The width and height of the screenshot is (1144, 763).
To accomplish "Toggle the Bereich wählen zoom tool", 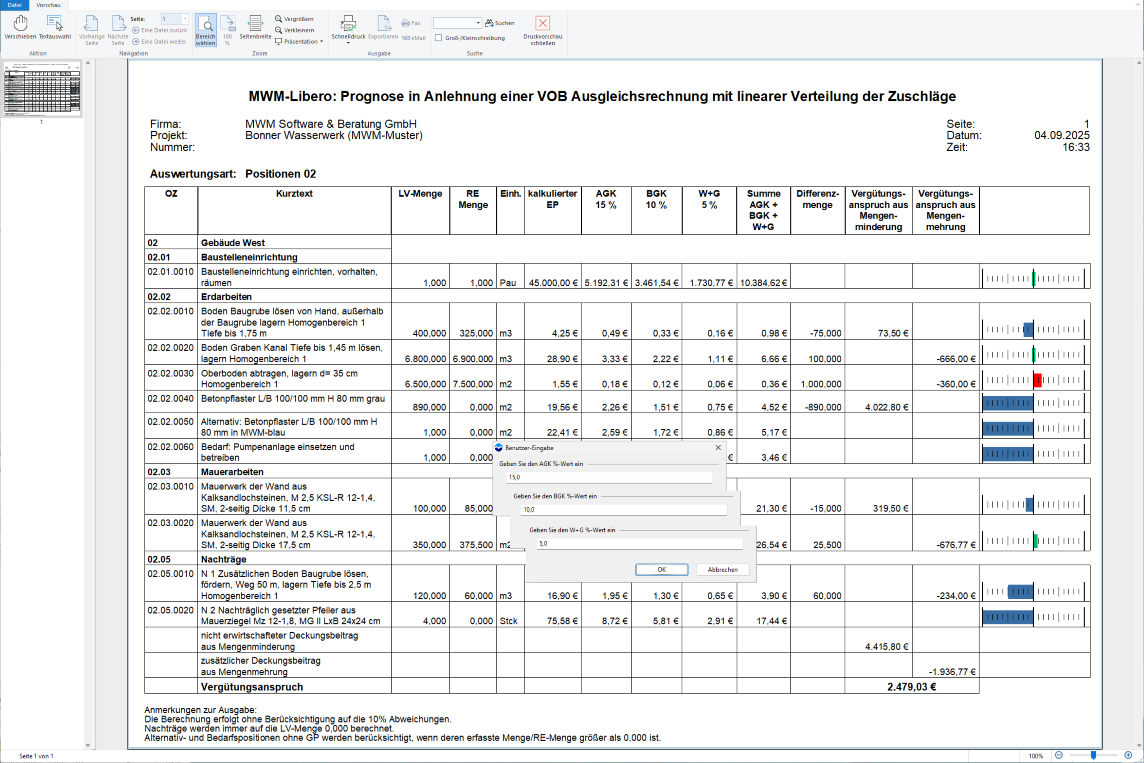I will click(x=205, y=30).
